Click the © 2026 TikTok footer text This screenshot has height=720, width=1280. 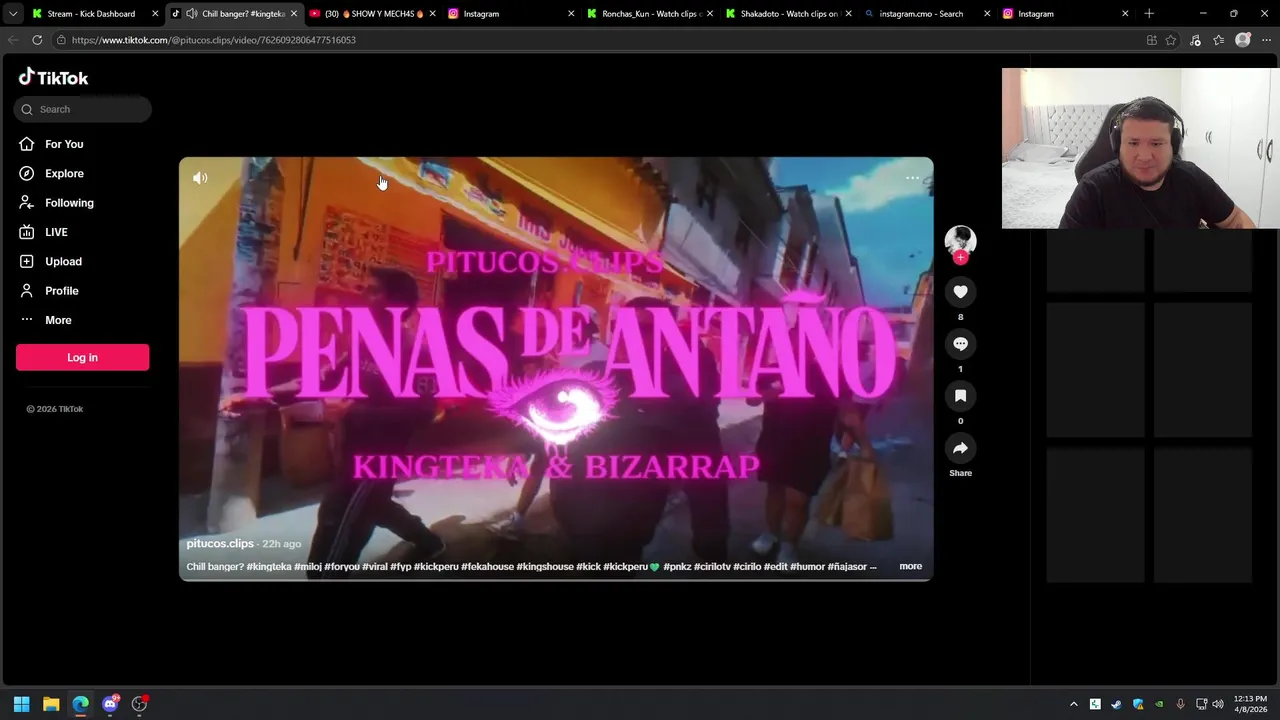[x=55, y=409]
